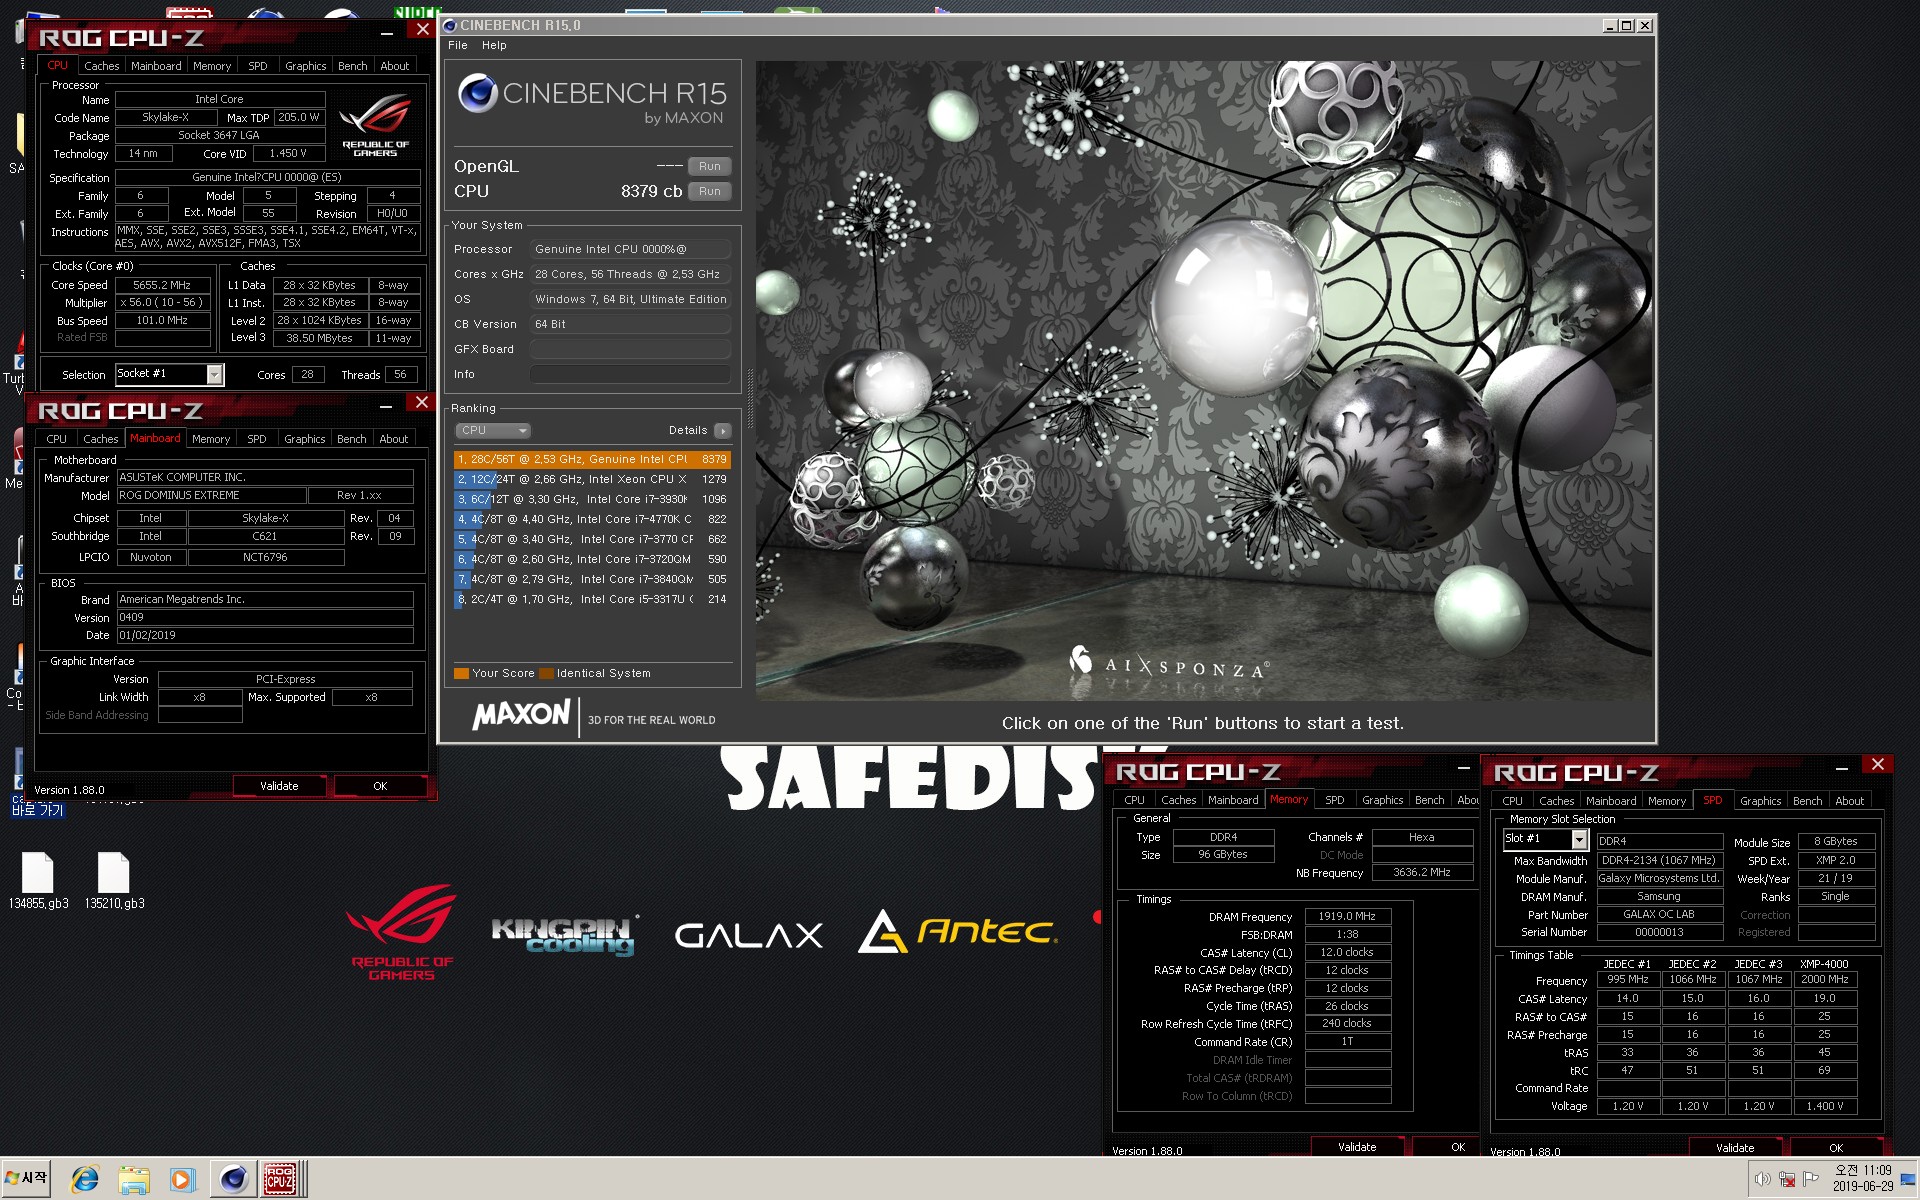Viewport: 1920px width, 1200px height.
Task: Switch to Bench tab in top CPU-Z window
Action: [x=352, y=66]
